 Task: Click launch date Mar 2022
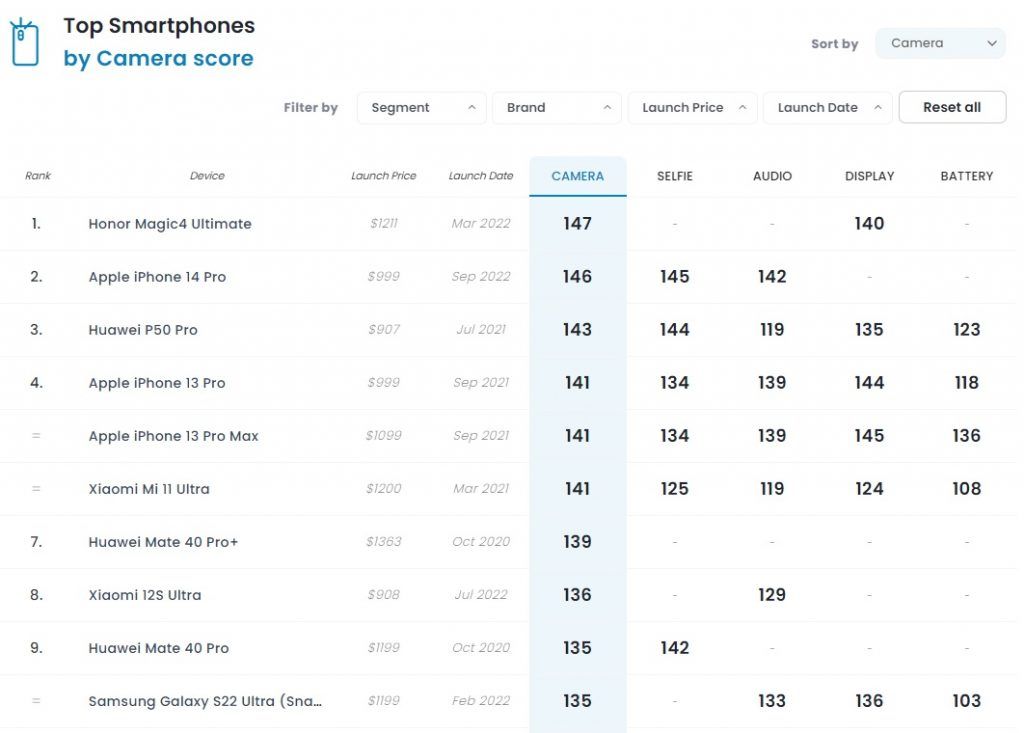(481, 223)
